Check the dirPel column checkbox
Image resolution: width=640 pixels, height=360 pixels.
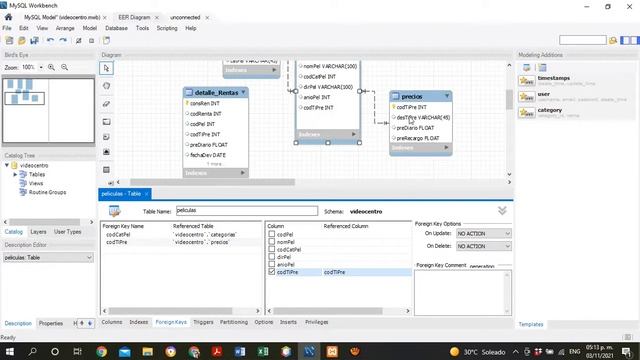(x=272, y=257)
